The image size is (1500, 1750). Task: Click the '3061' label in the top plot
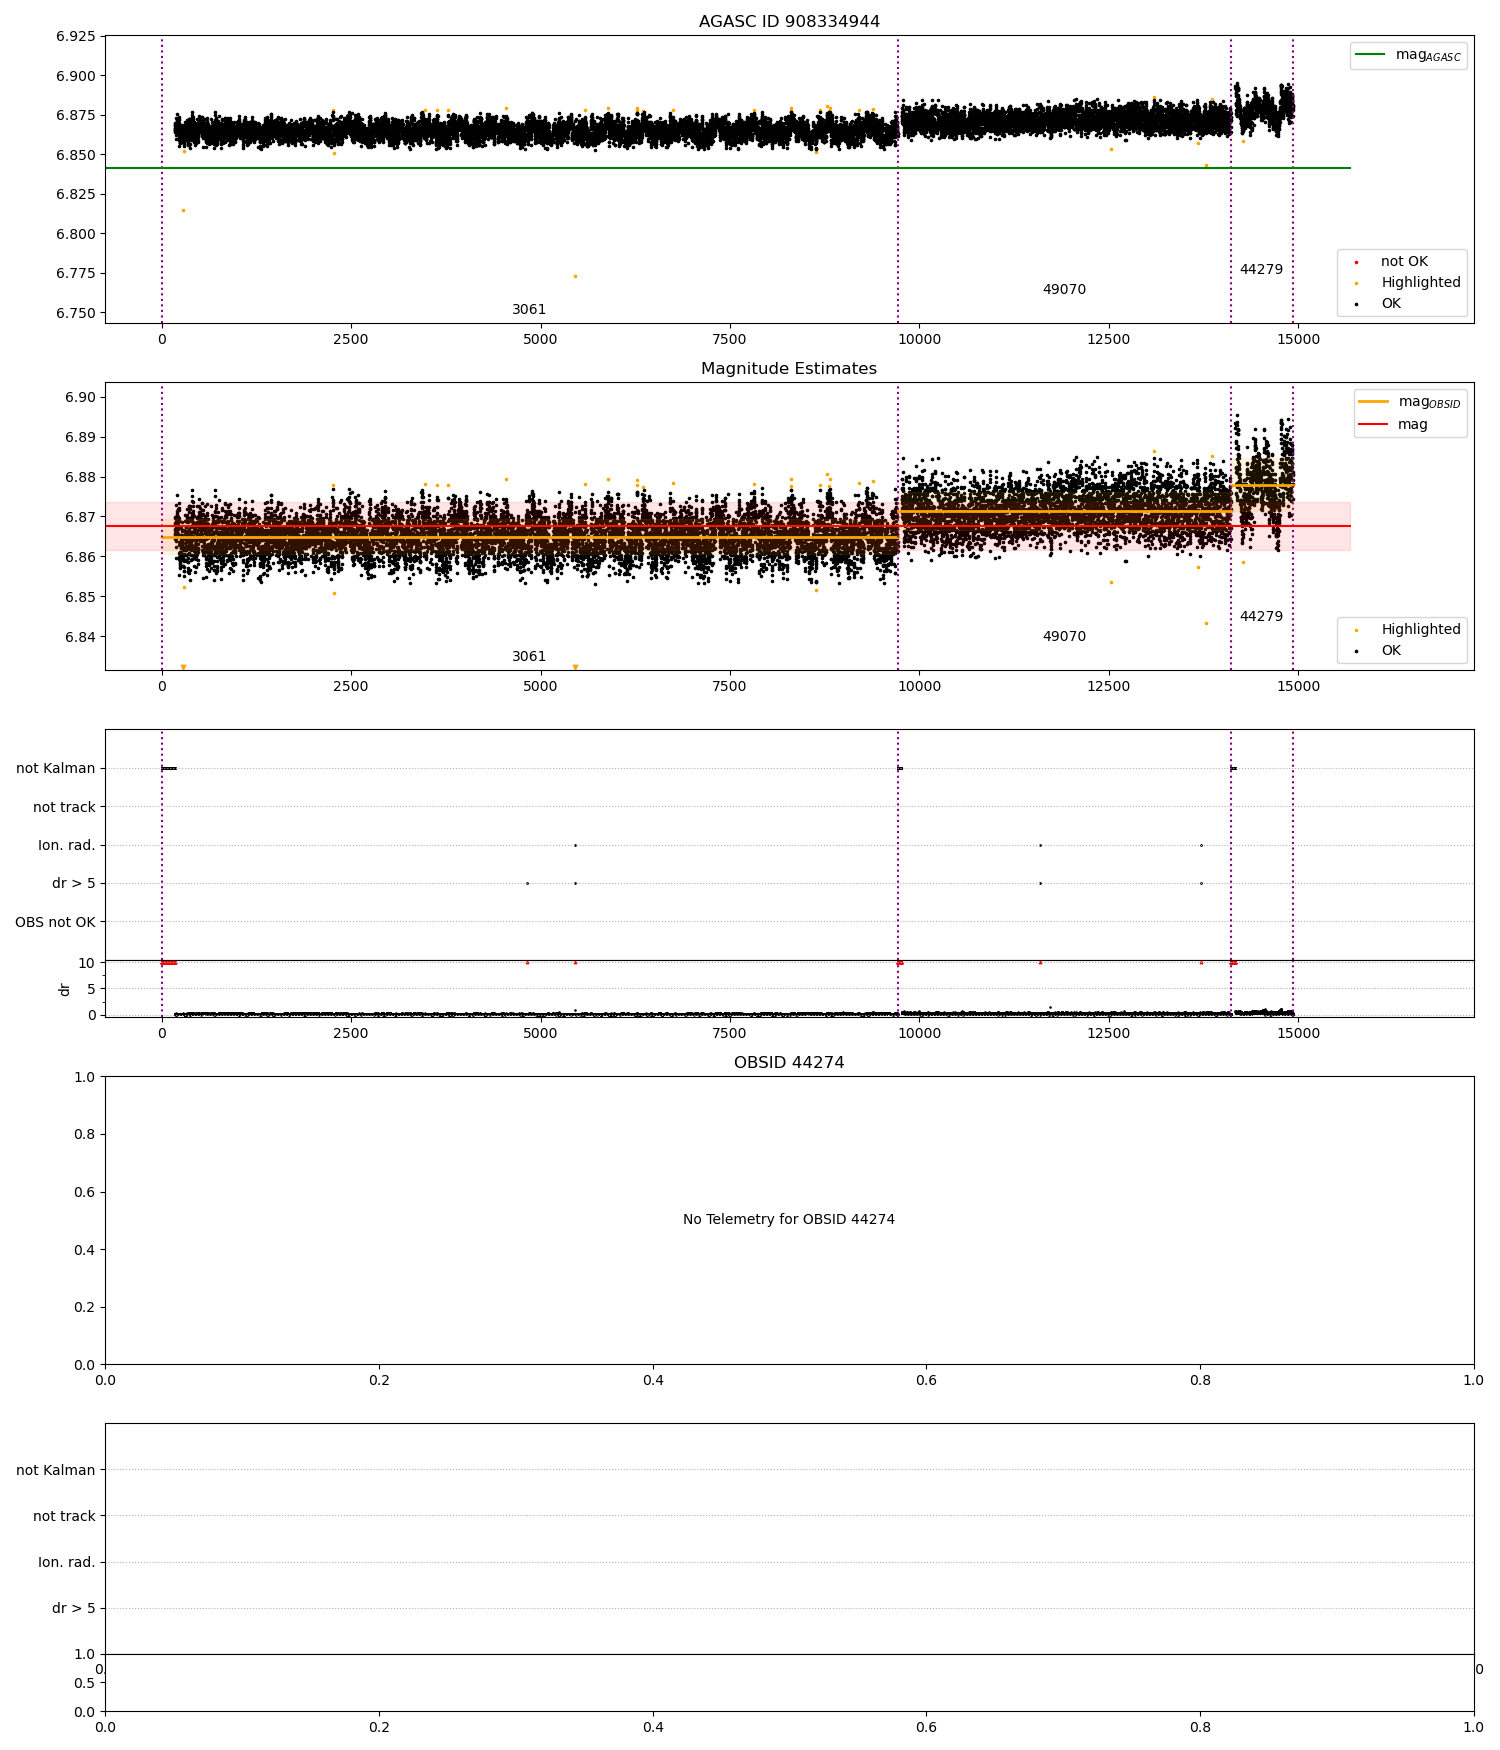[529, 310]
